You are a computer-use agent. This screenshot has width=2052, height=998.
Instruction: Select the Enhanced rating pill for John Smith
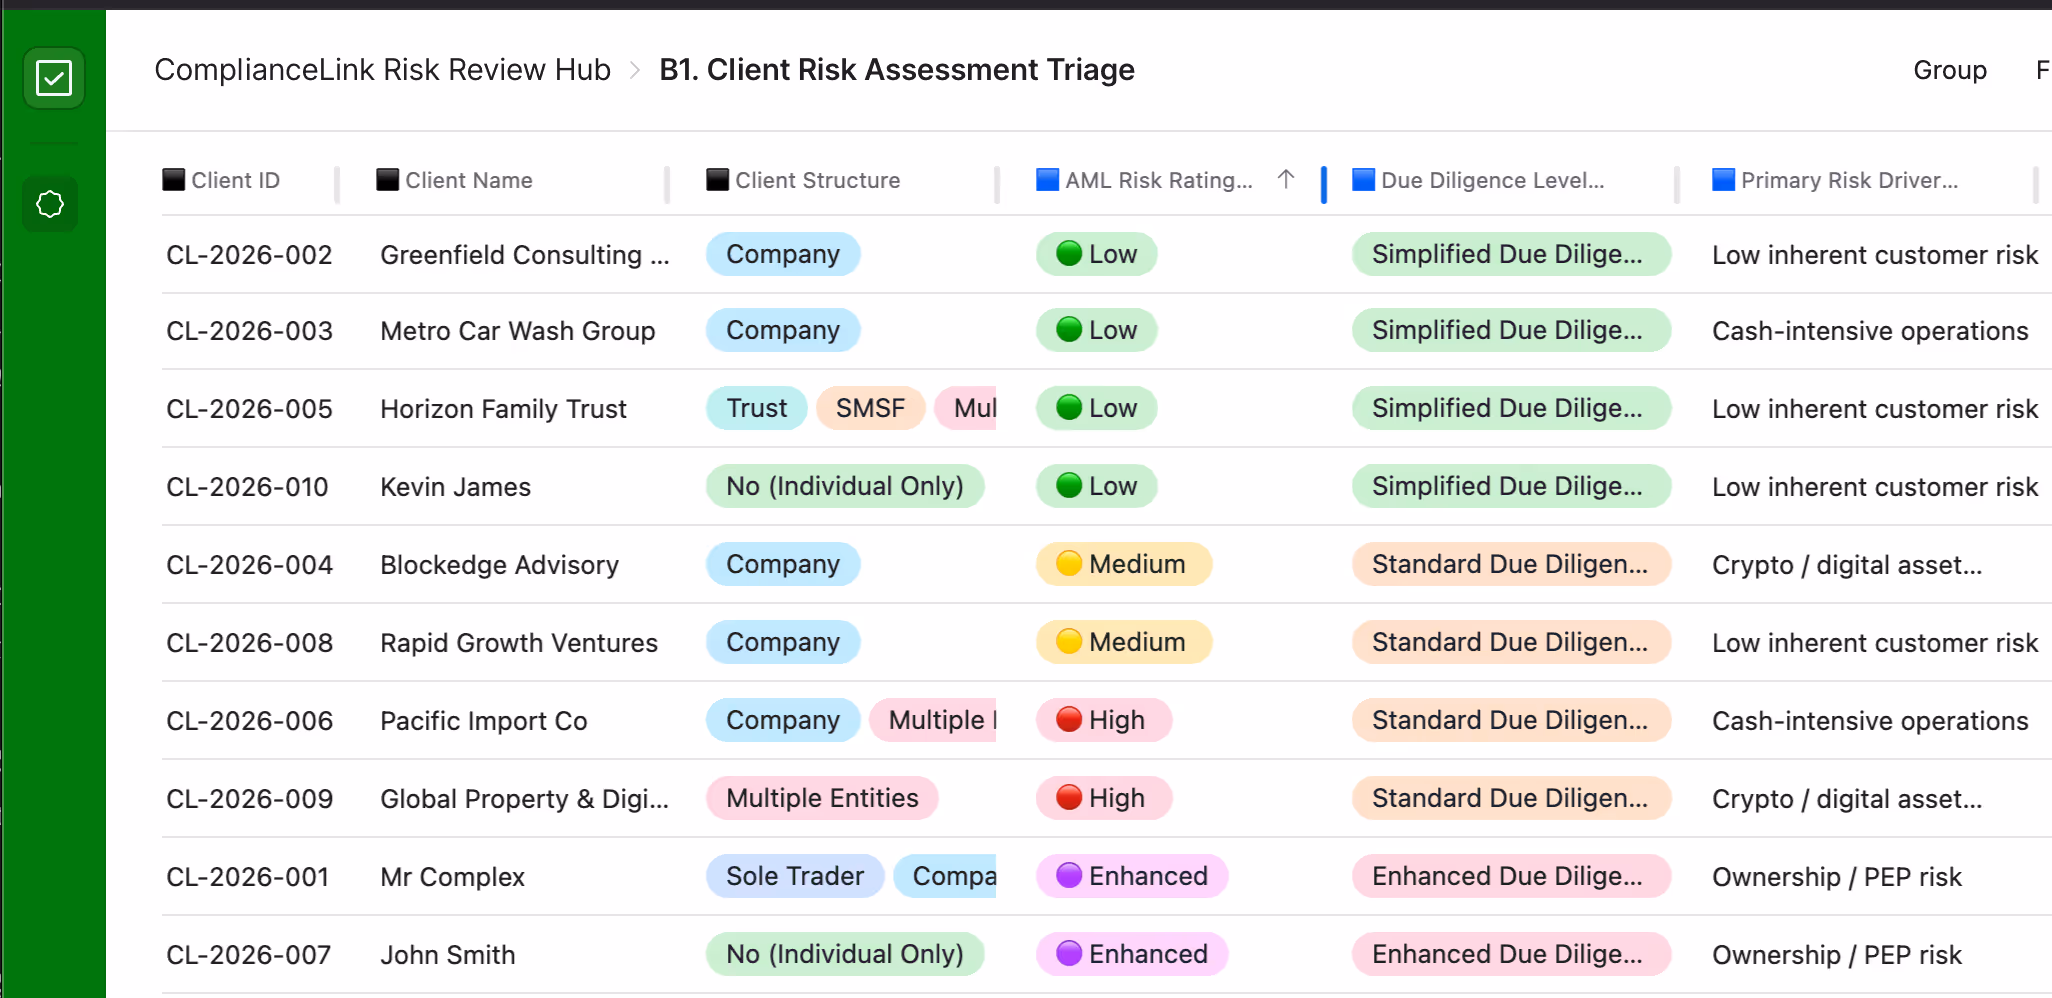pos(1131,954)
